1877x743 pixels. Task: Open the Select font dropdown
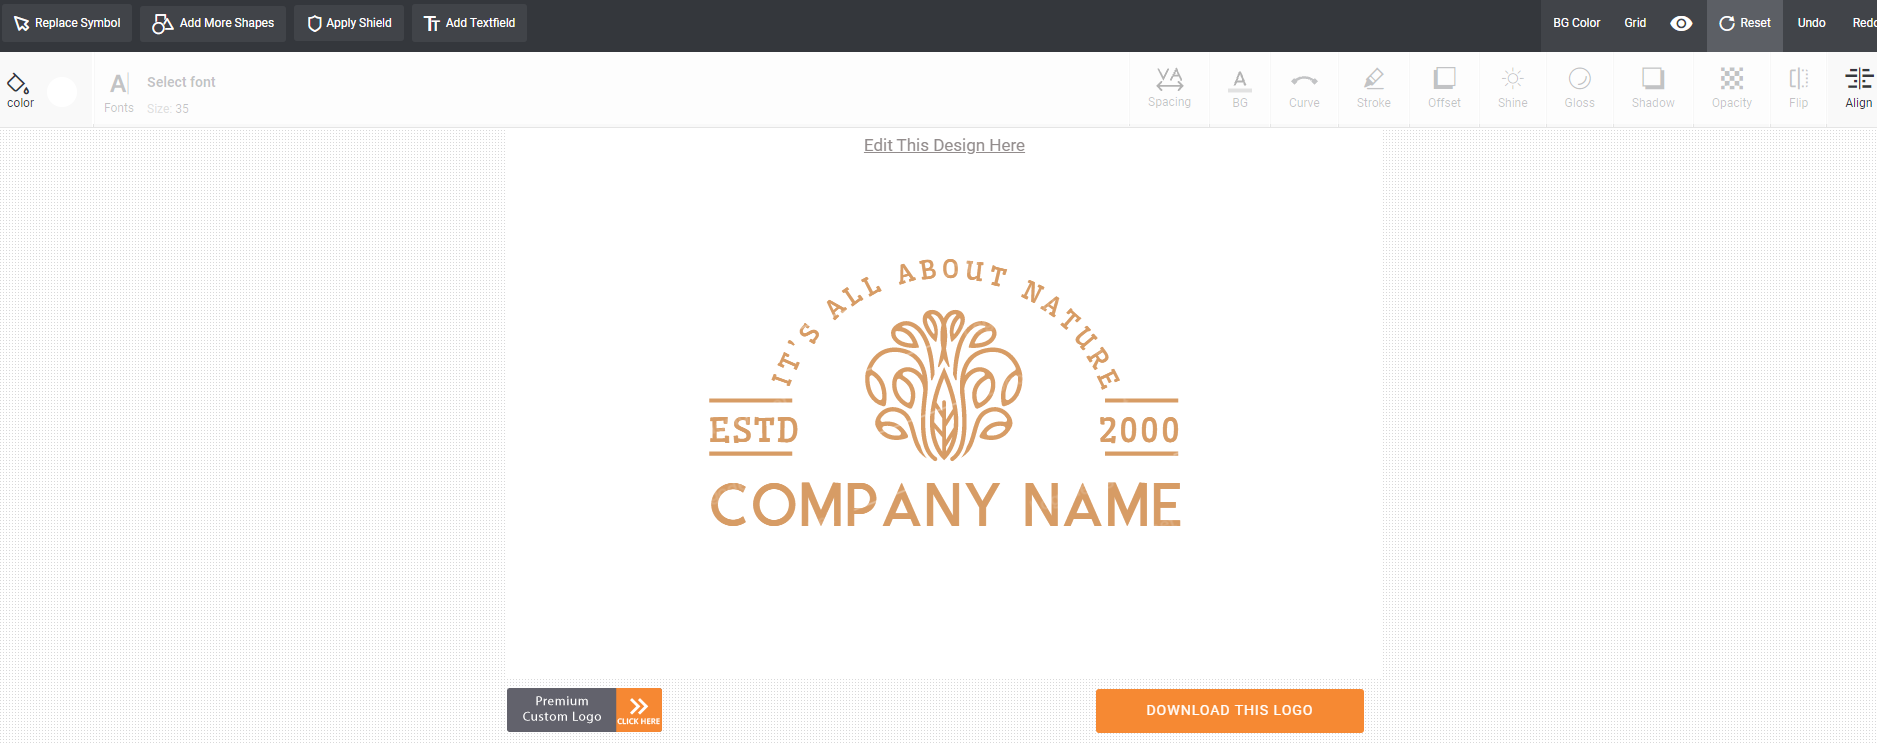[181, 82]
